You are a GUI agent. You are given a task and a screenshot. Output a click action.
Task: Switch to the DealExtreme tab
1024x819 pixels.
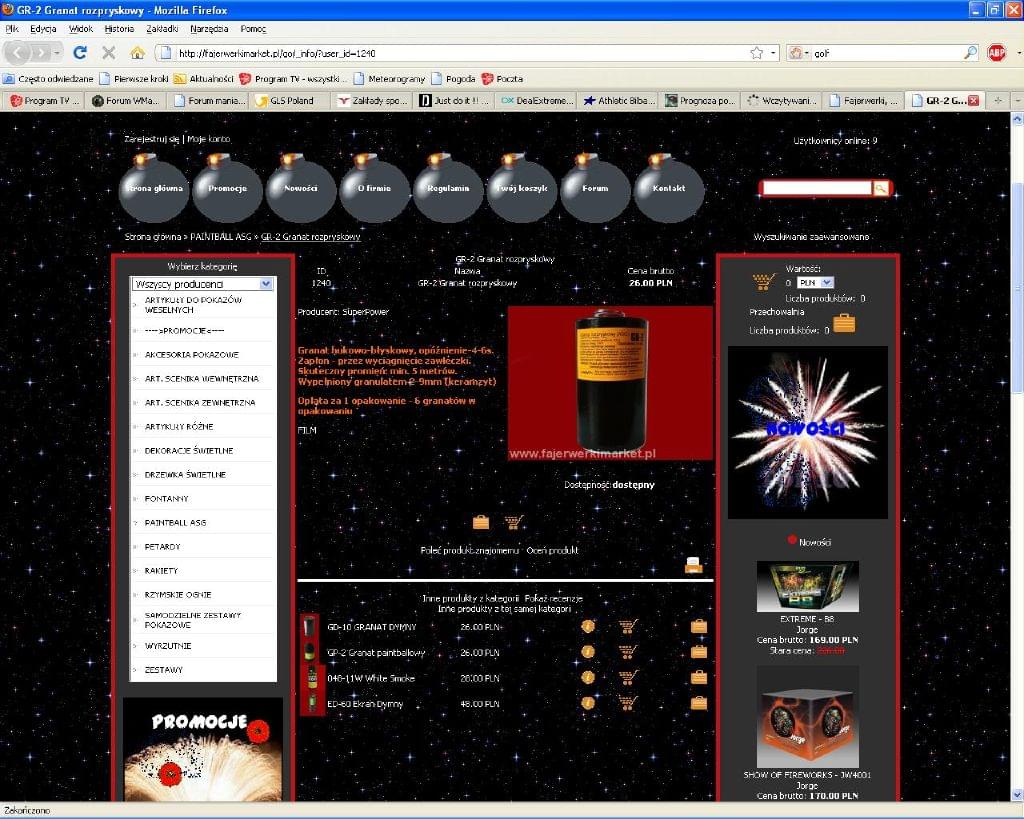[x=537, y=101]
